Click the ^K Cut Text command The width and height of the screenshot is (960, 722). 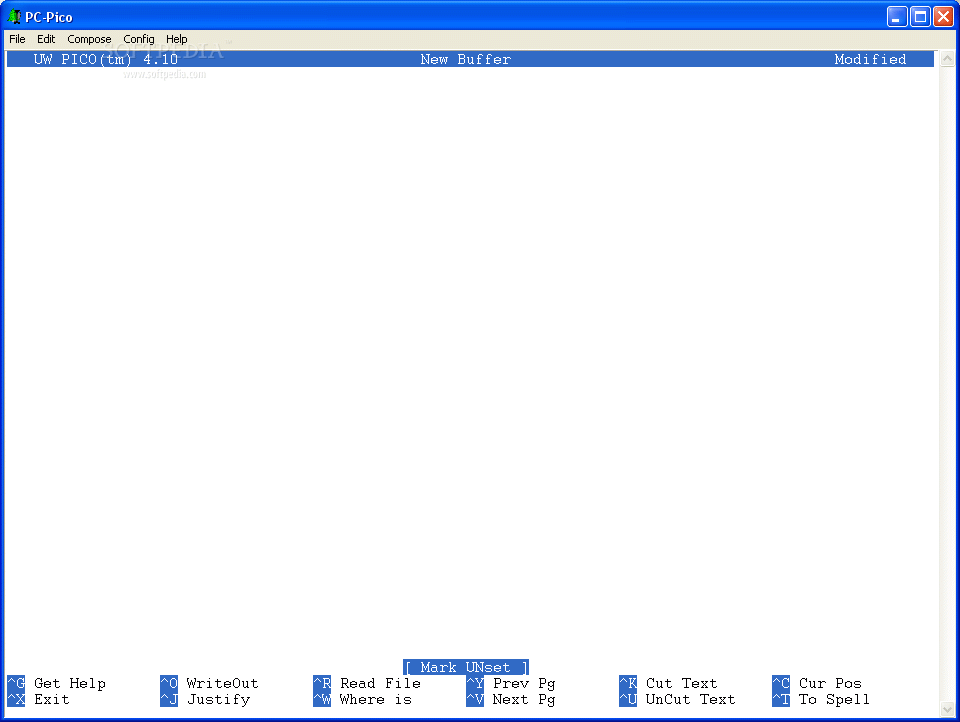tap(668, 683)
